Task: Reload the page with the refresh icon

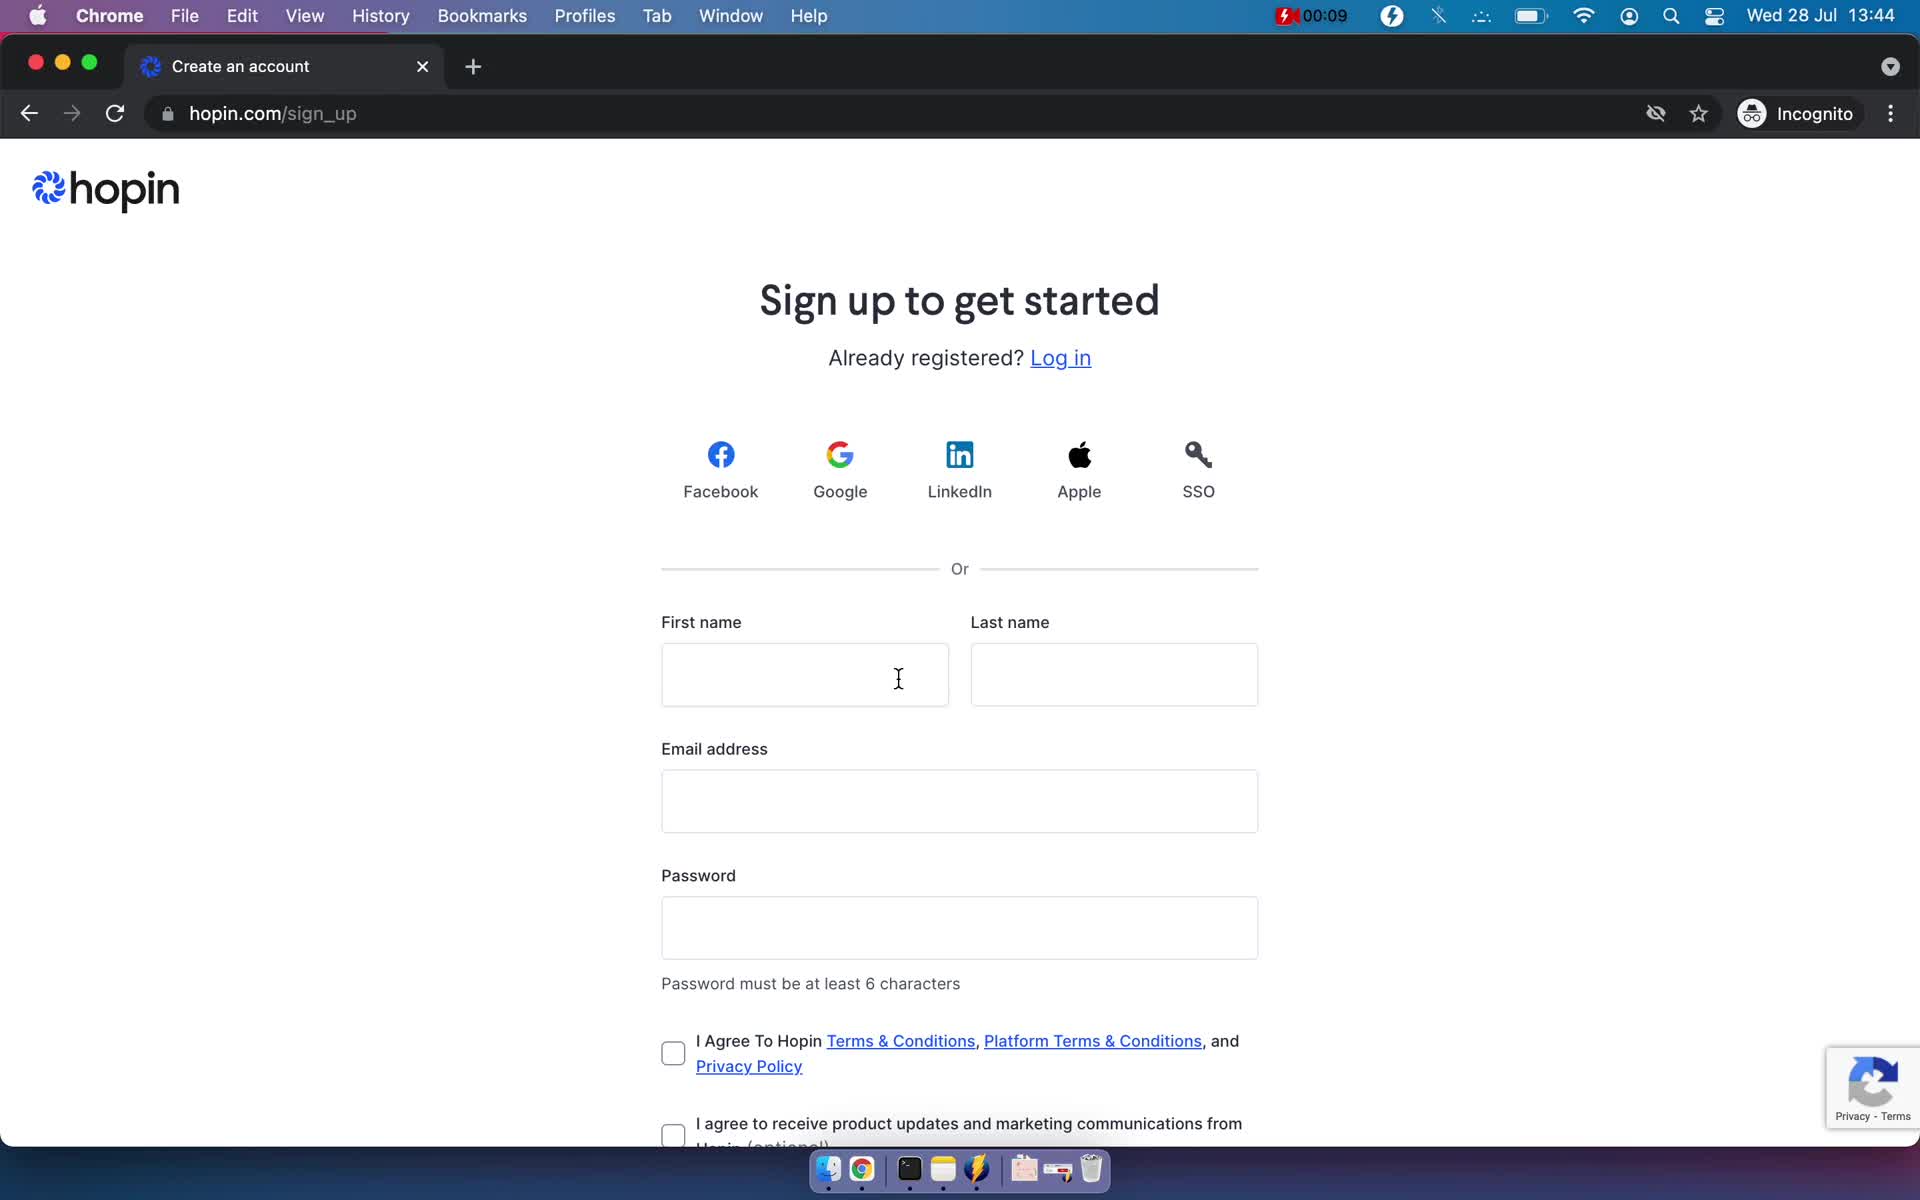Action: (115, 114)
